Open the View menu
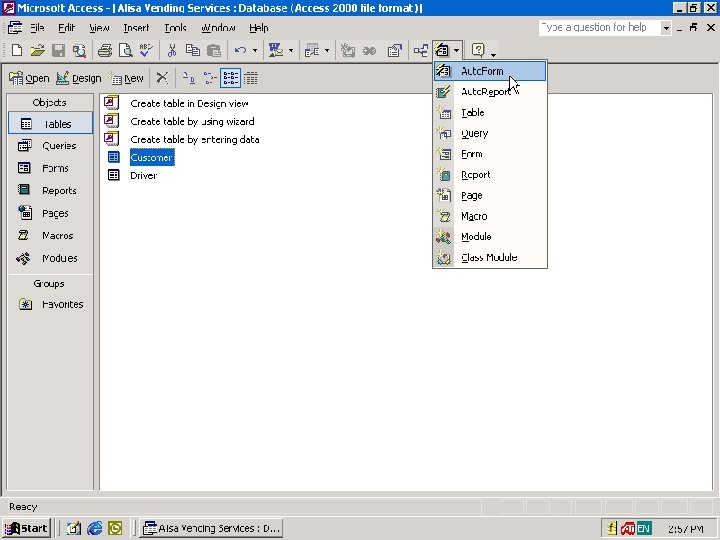 99,28
